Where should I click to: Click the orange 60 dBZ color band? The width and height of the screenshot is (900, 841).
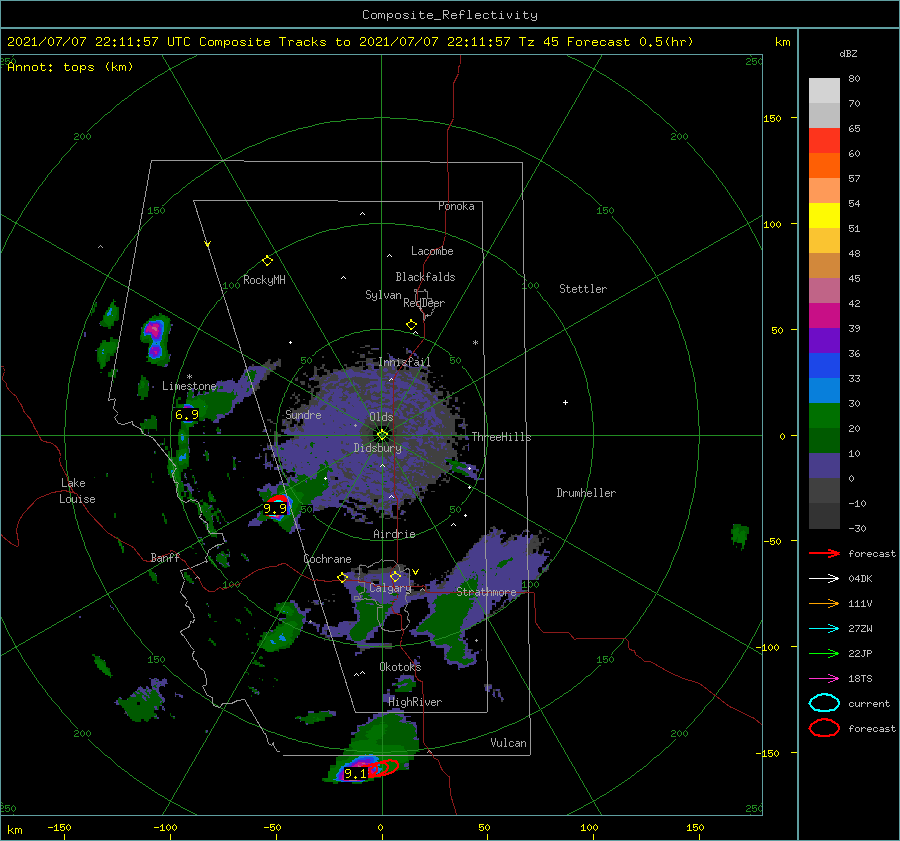[x=824, y=165]
